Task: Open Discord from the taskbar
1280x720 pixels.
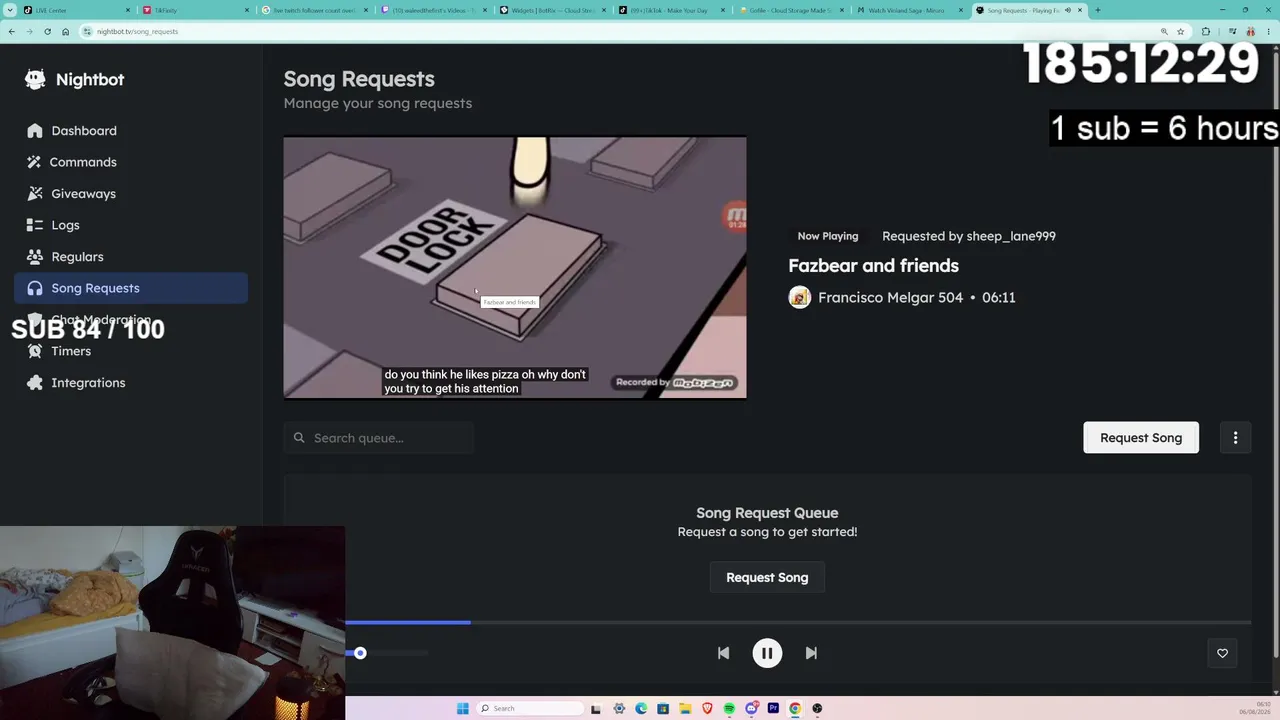Action: coord(751,708)
